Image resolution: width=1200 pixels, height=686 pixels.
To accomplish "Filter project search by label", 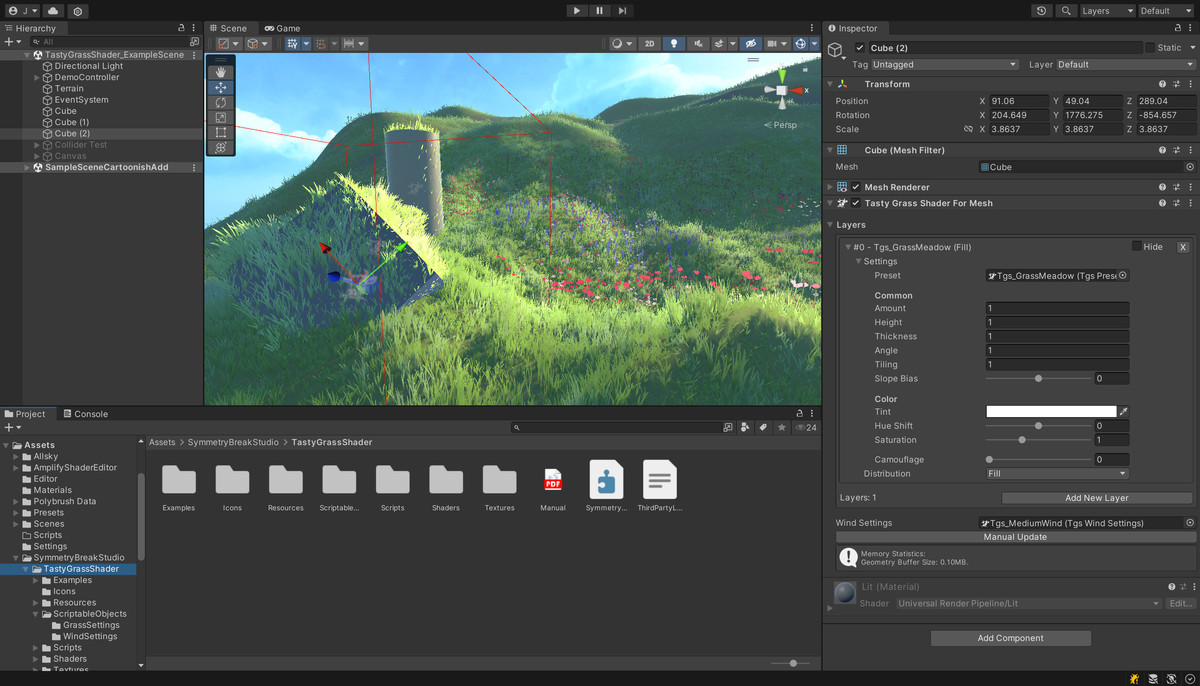I will [763, 427].
